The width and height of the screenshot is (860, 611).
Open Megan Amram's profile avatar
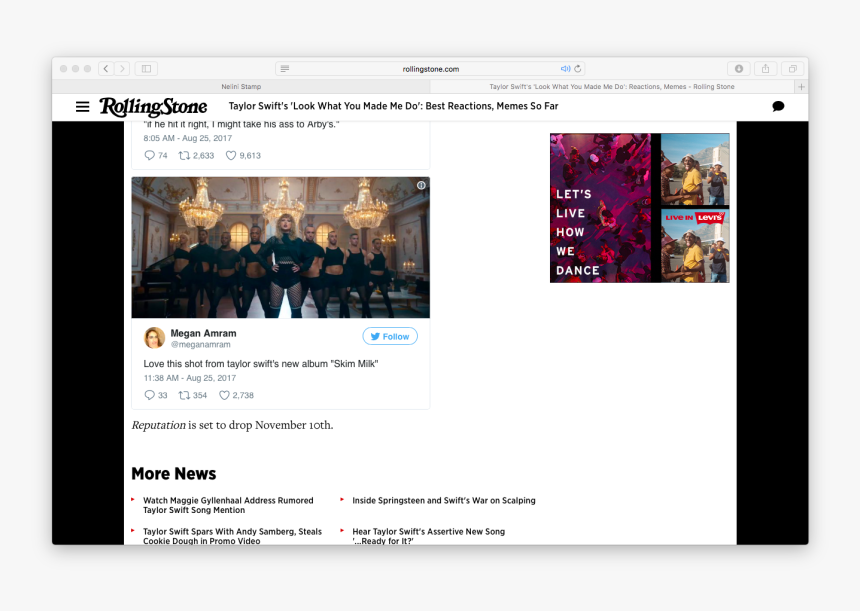click(x=154, y=338)
